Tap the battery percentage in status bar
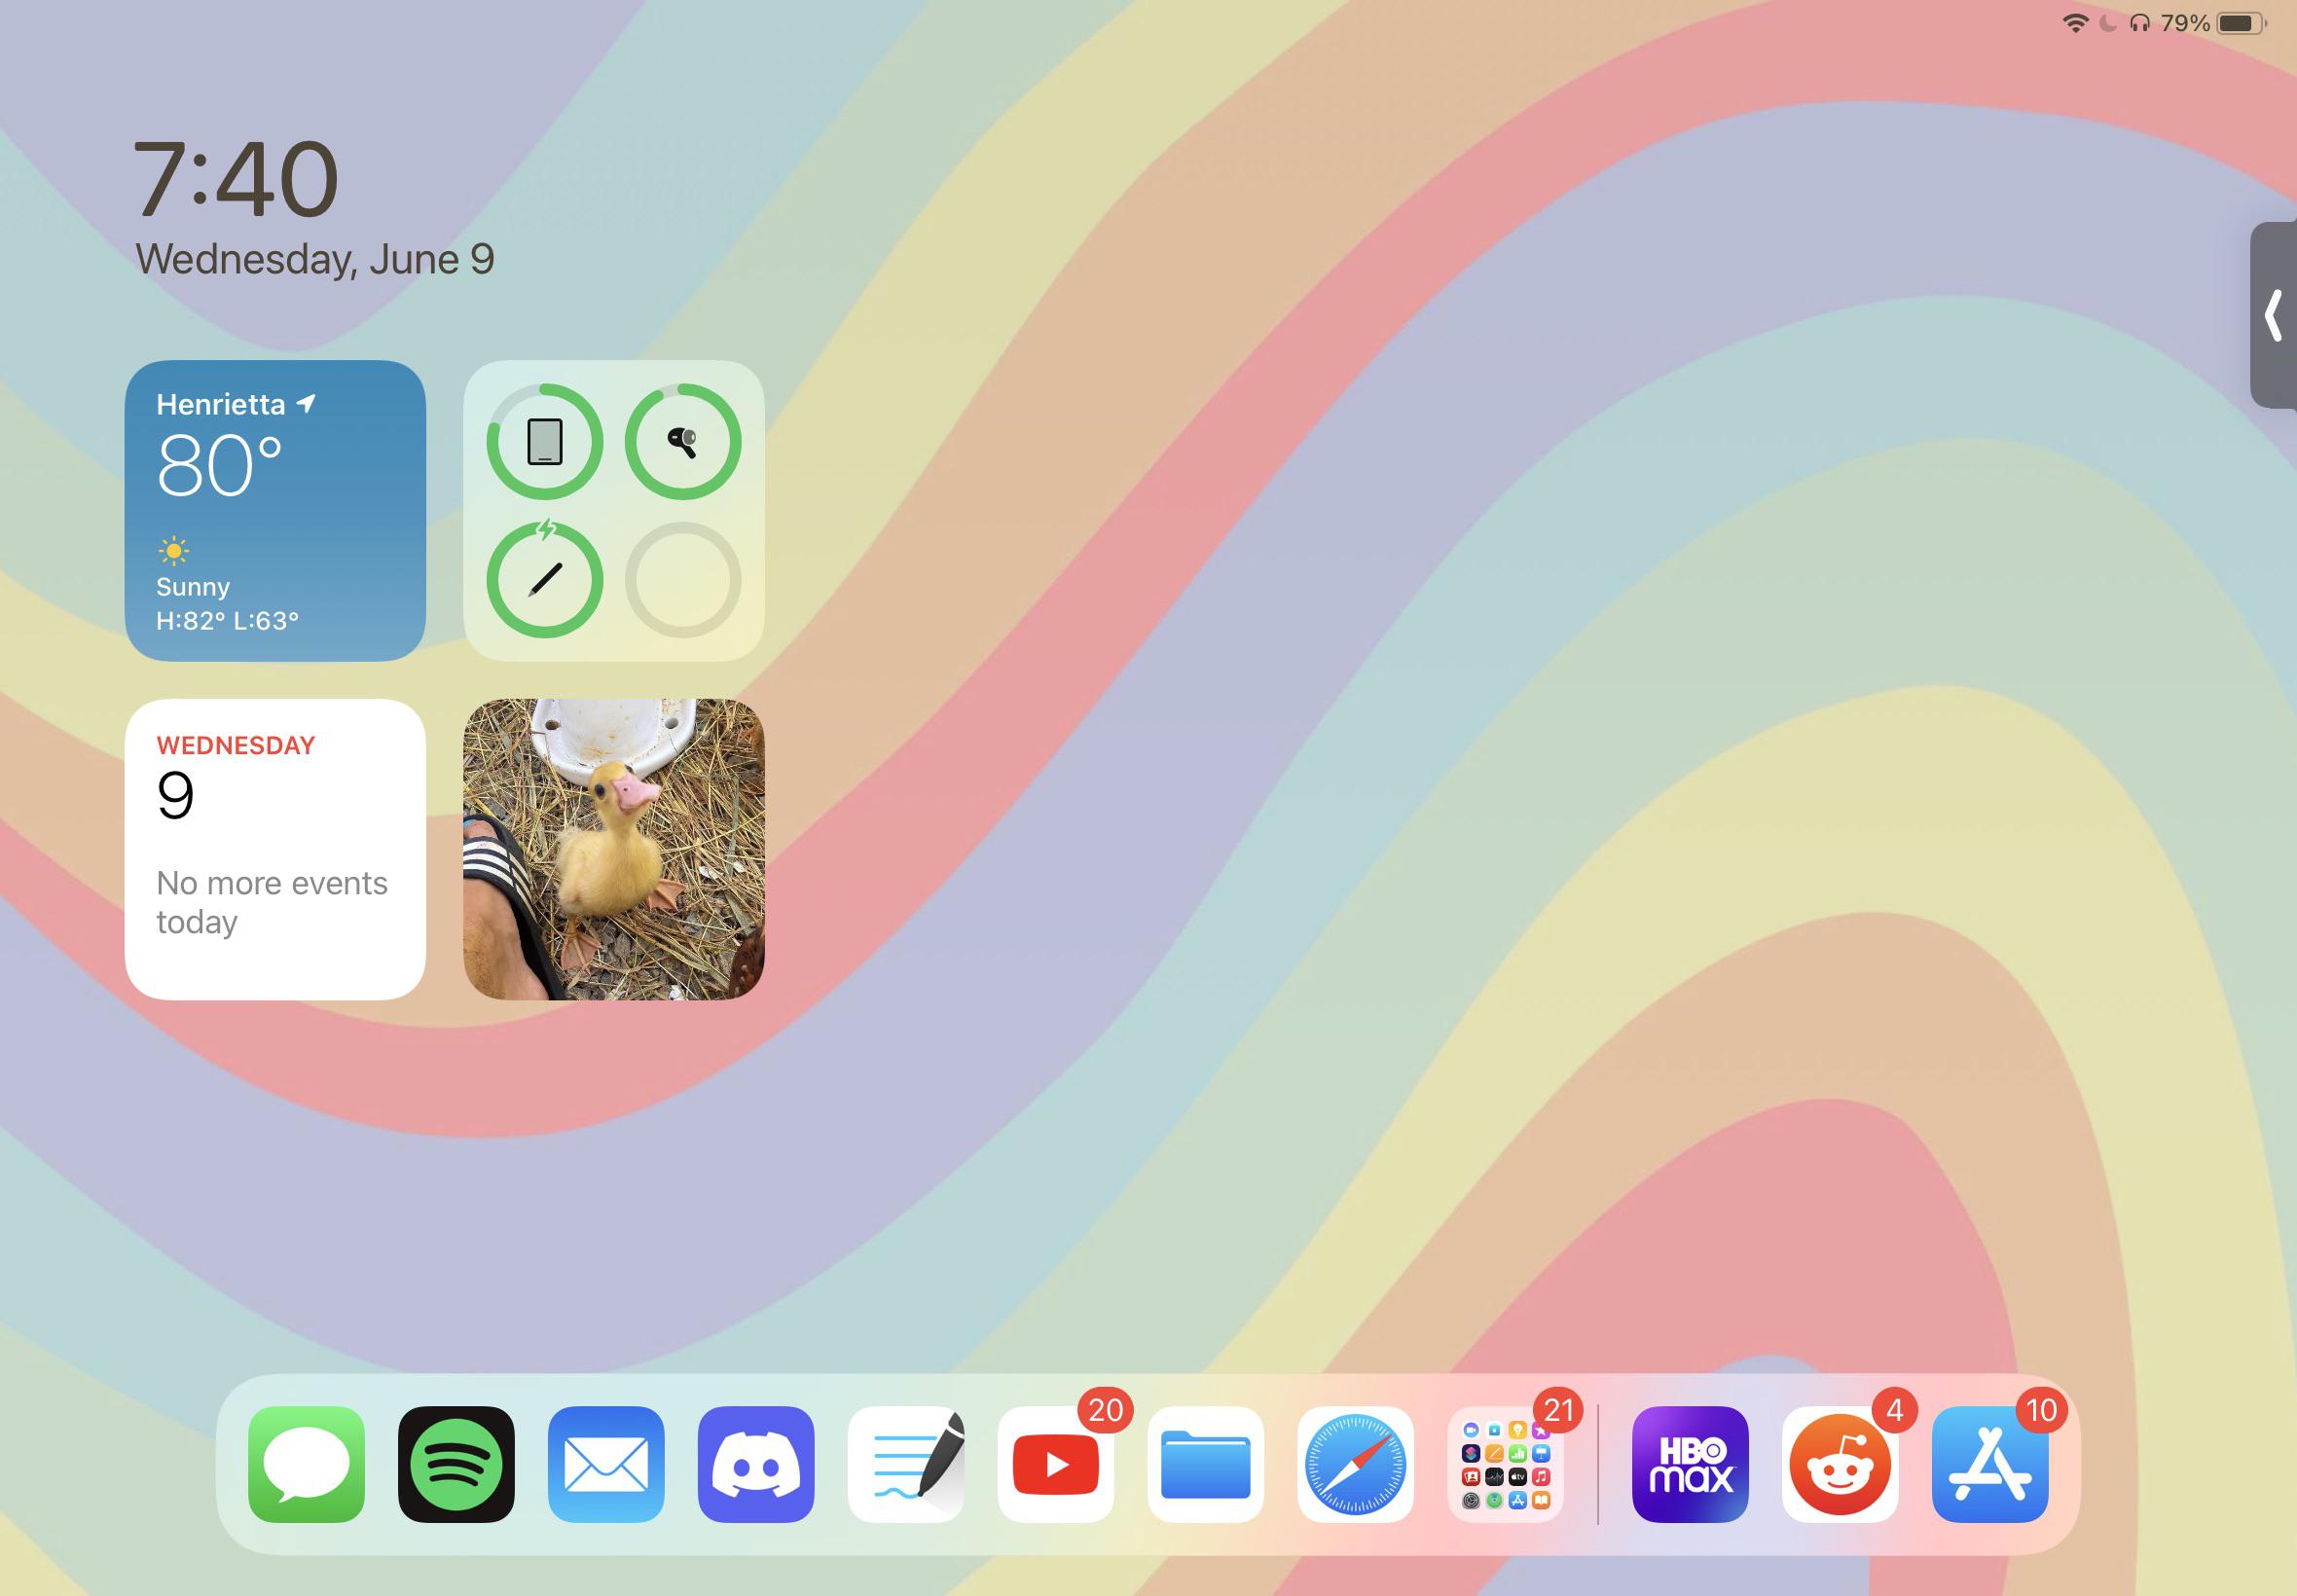 (2185, 23)
